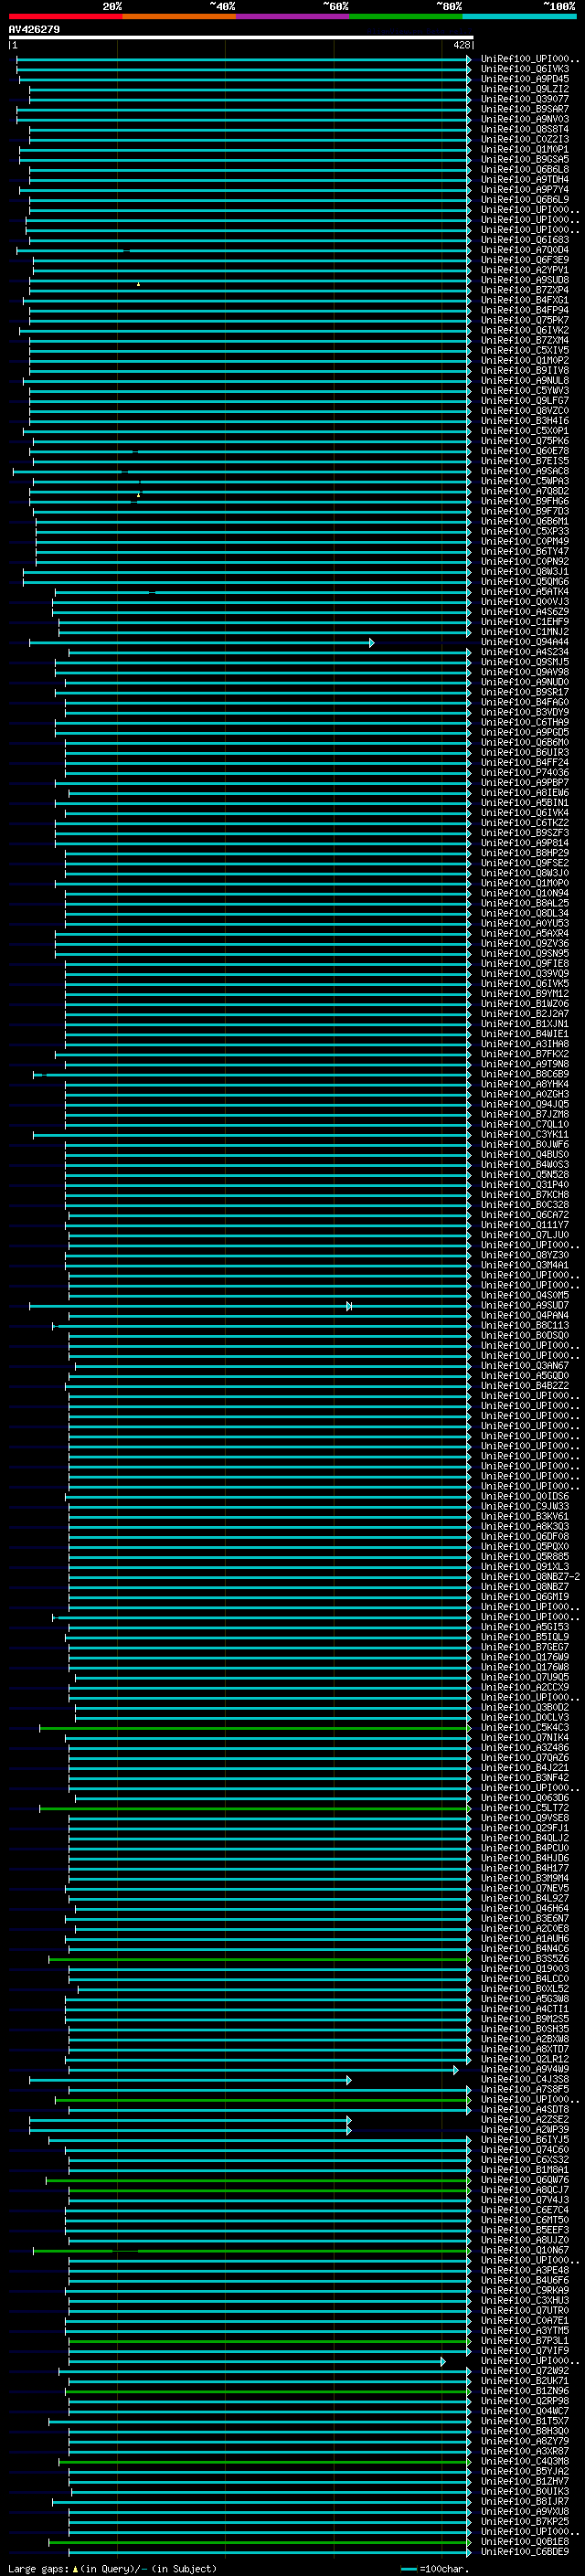This screenshot has width=585, height=2576.
Task: Click the UniRef100_Q75PK7 label
Action: 524,320
